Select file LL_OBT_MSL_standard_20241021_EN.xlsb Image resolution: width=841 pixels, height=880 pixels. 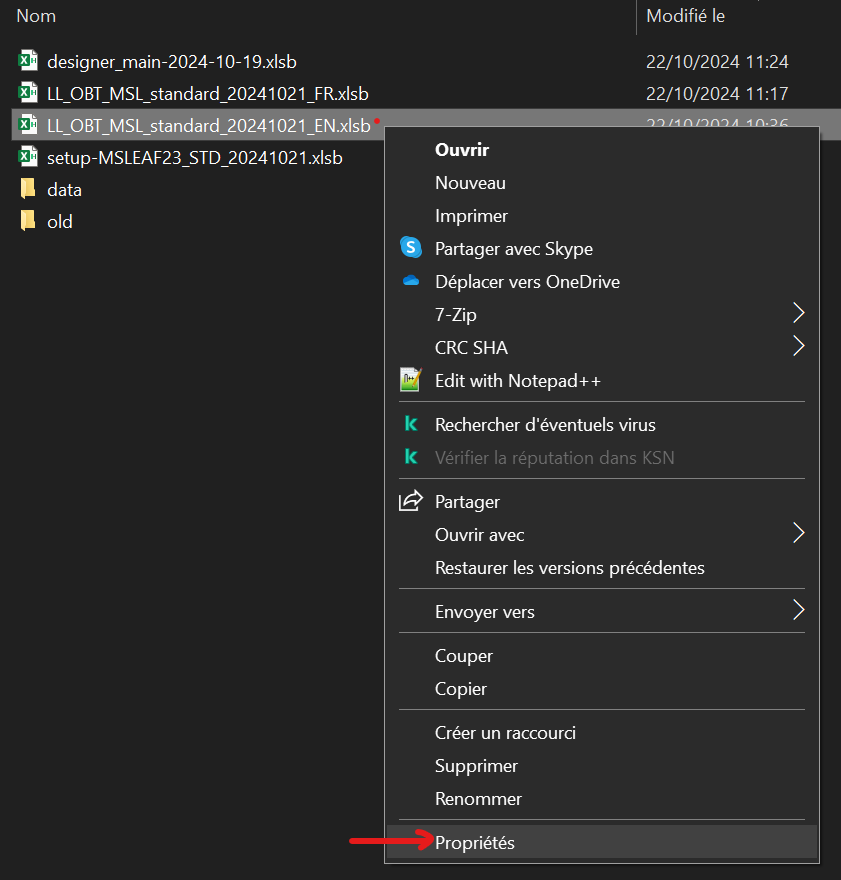[x=209, y=126]
